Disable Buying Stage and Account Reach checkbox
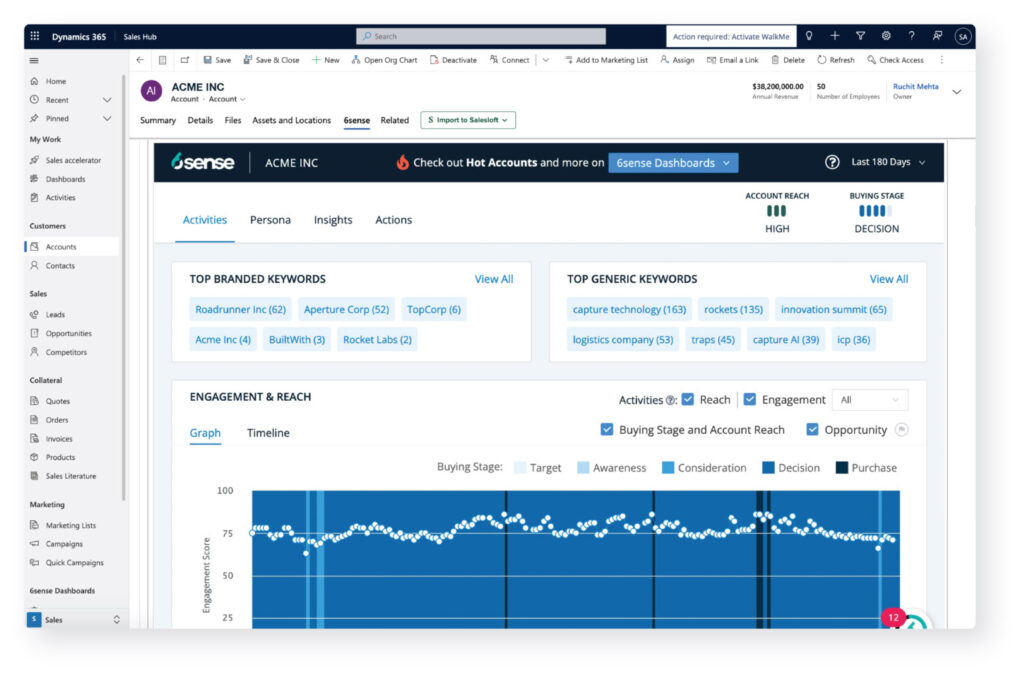 [607, 430]
